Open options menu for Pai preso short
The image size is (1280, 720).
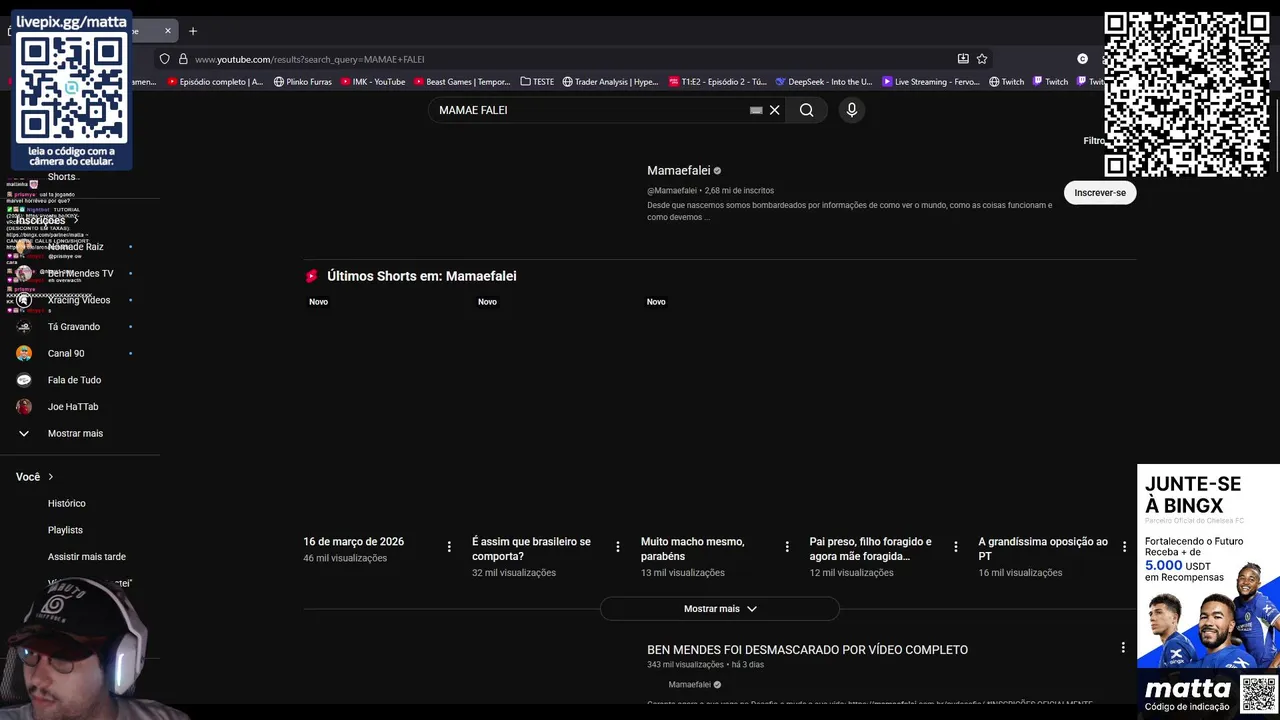pyautogui.click(x=956, y=547)
